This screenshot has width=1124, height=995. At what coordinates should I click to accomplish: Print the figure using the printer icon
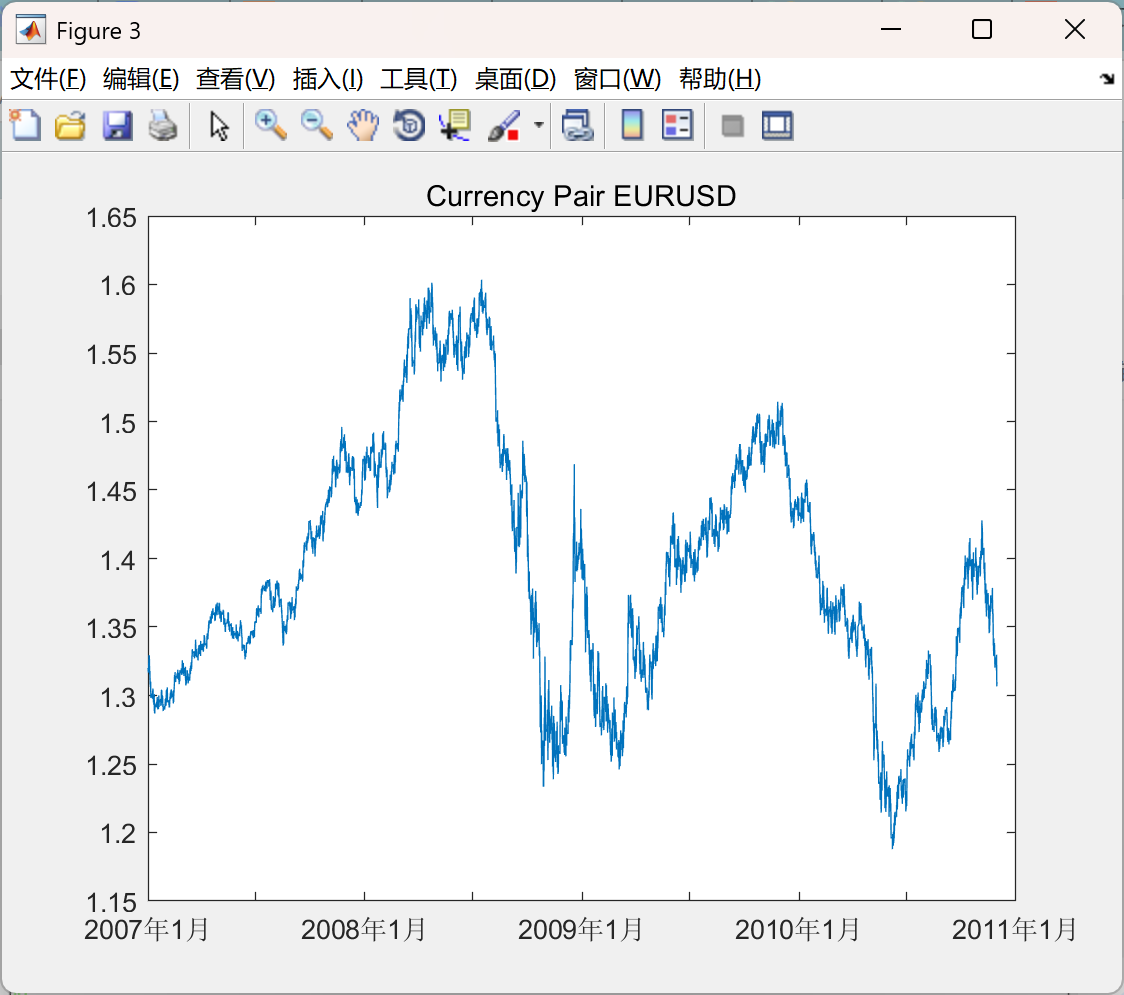point(163,125)
